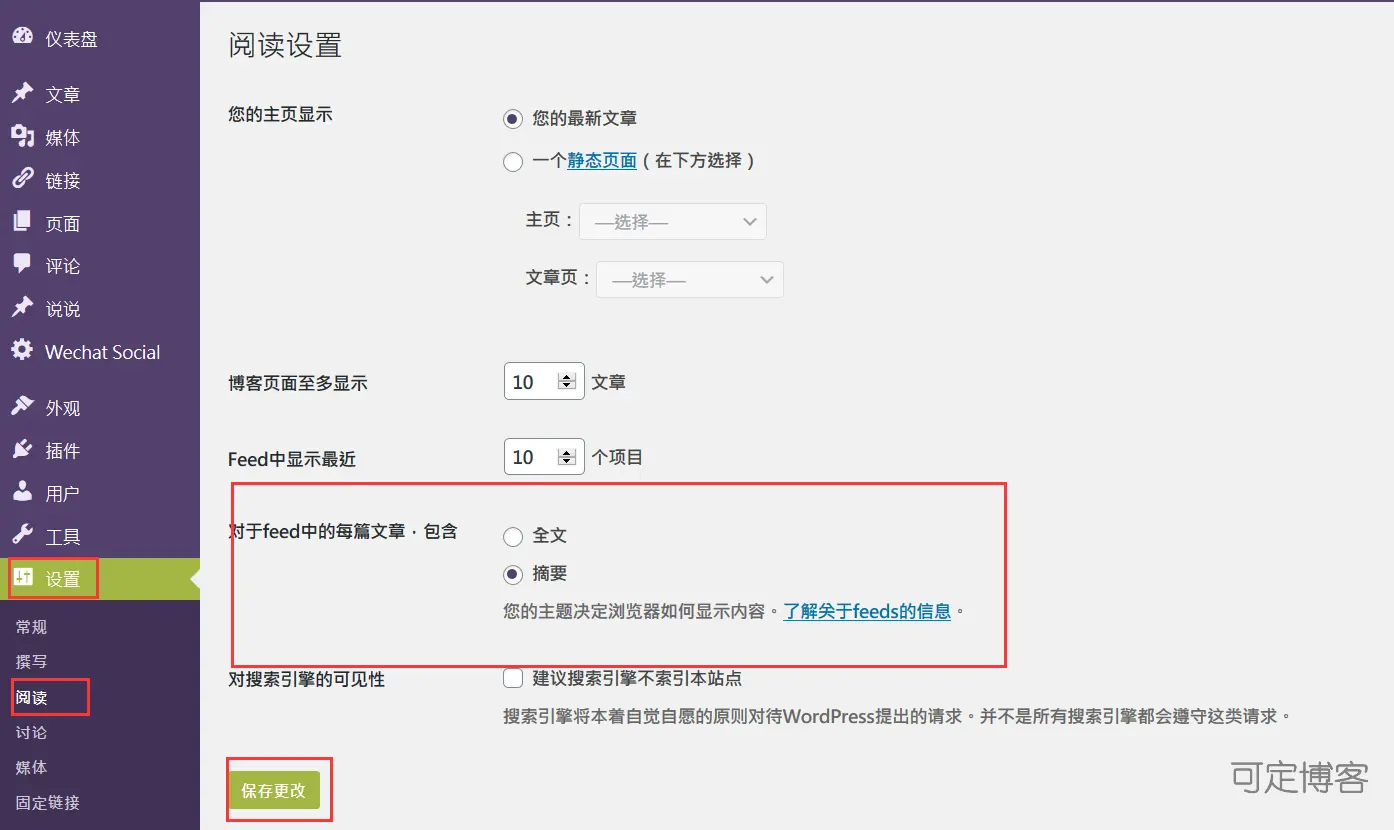Go to 阅读 settings submenu
Screen dimensions: 1394x830
(31, 697)
